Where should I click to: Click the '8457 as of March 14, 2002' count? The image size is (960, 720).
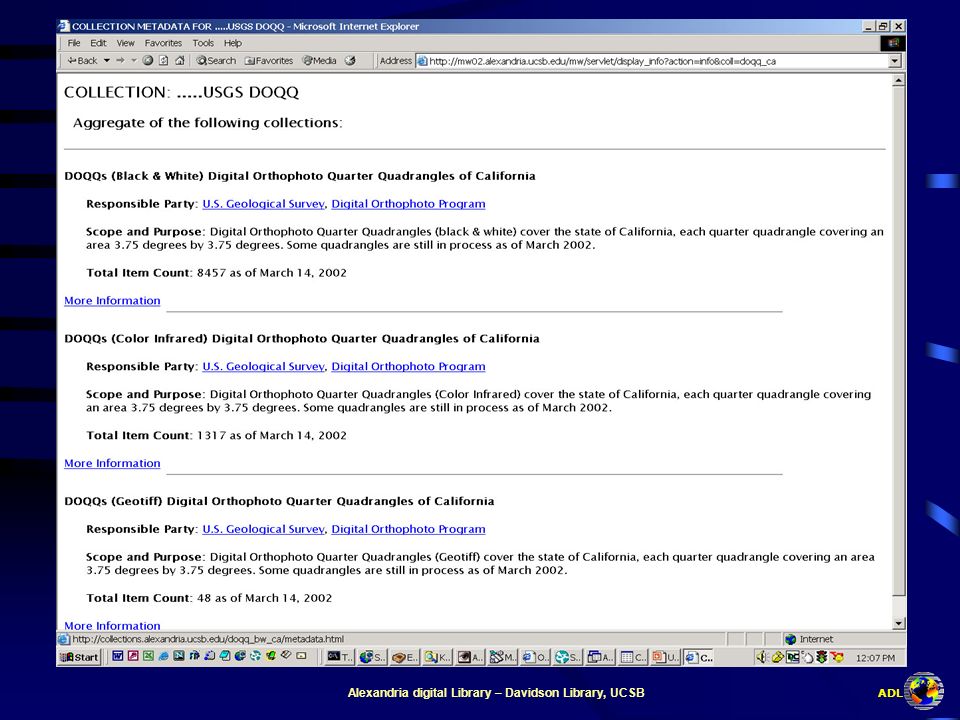(272, 273)
